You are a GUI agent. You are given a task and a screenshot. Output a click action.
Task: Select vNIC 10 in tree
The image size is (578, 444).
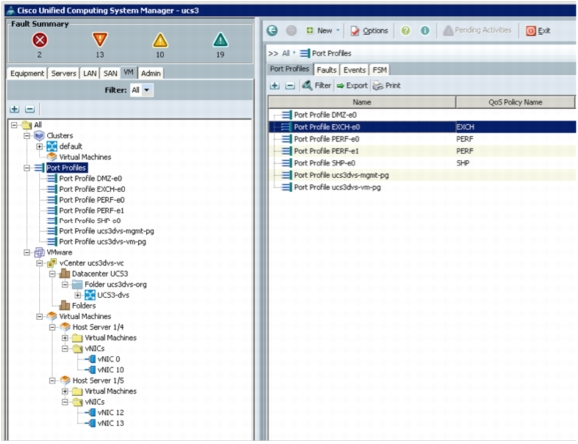111,370
